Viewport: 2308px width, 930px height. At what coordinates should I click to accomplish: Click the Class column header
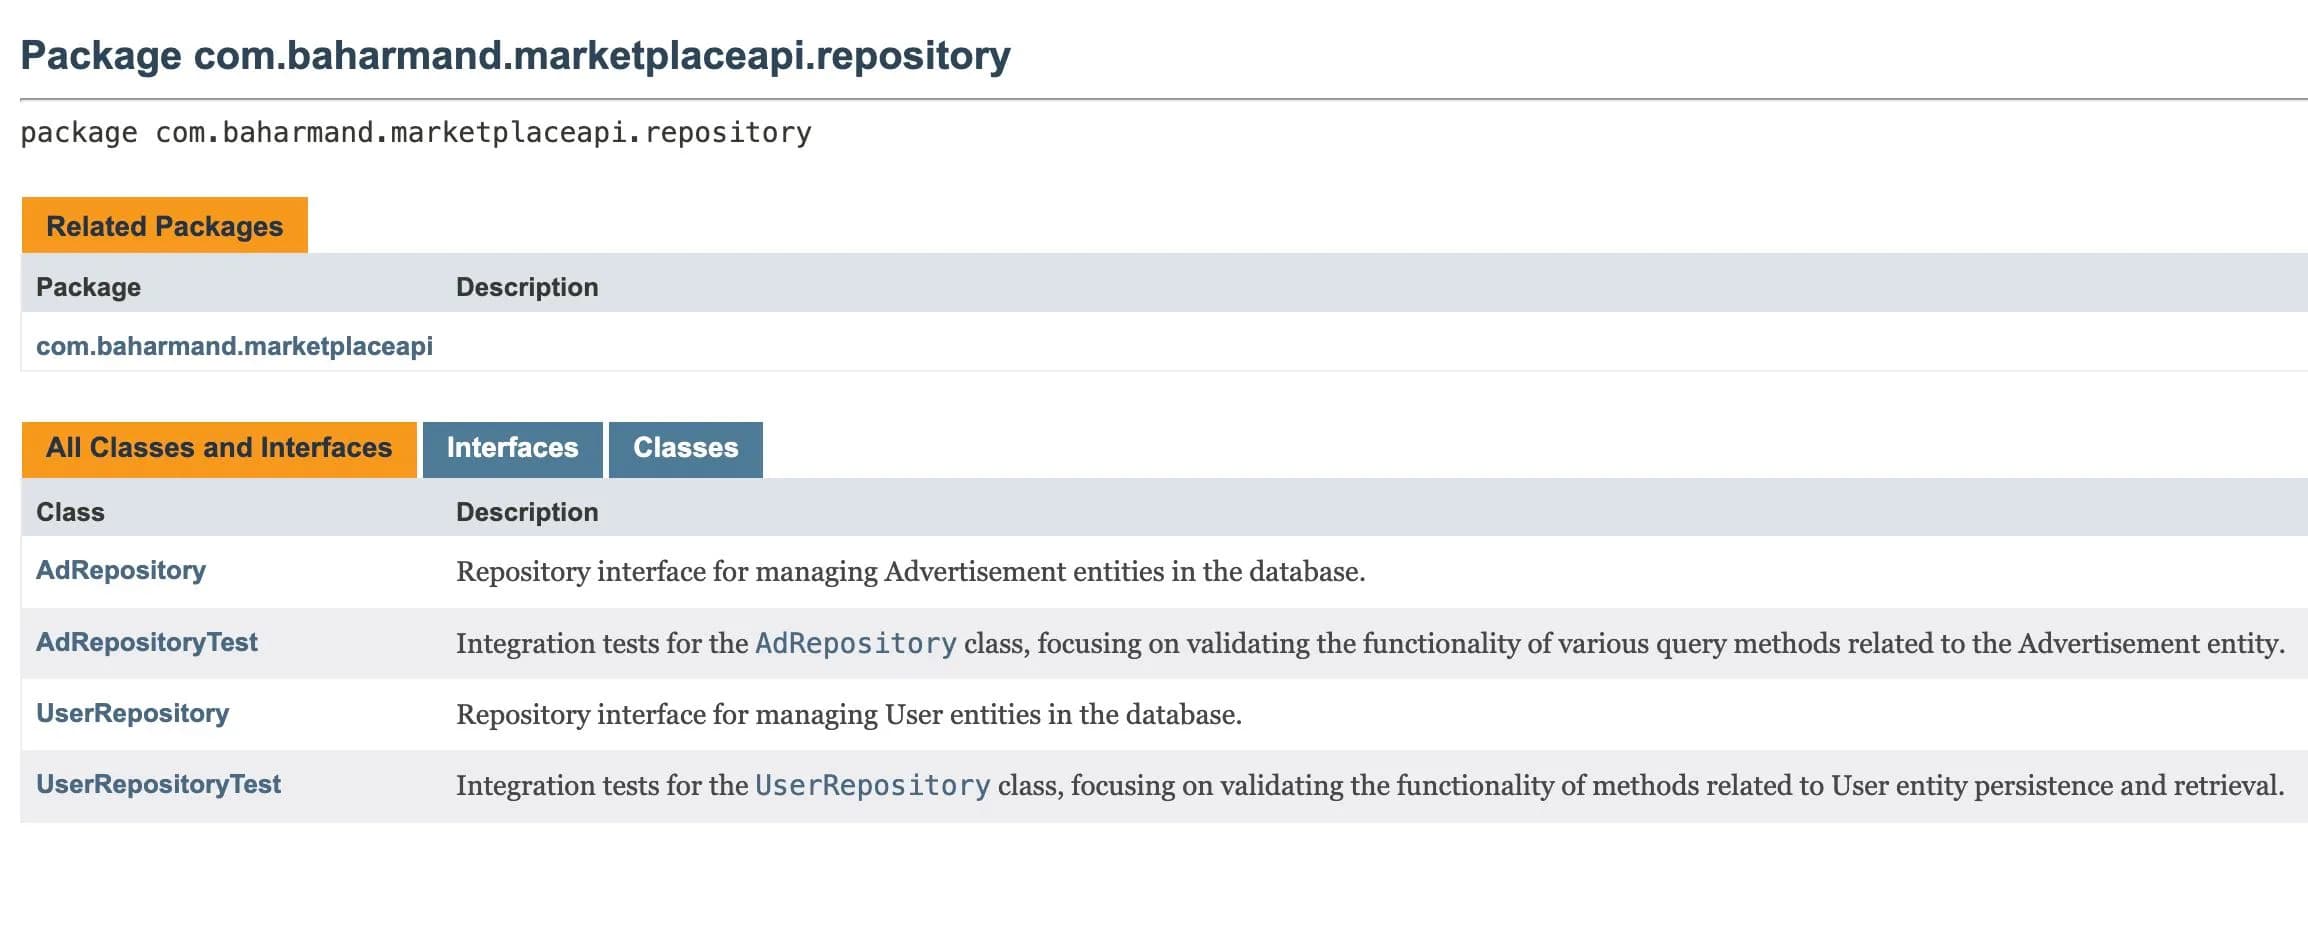69,511
